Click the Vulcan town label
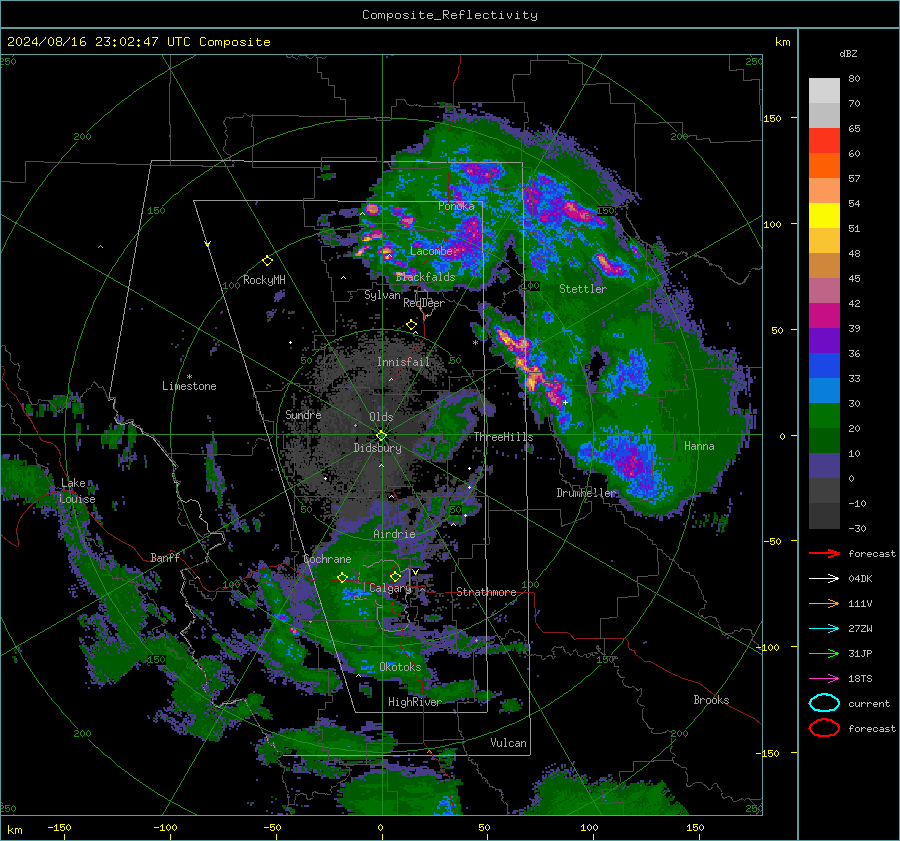This screenshot has width=900, height=841. [508, 743]
